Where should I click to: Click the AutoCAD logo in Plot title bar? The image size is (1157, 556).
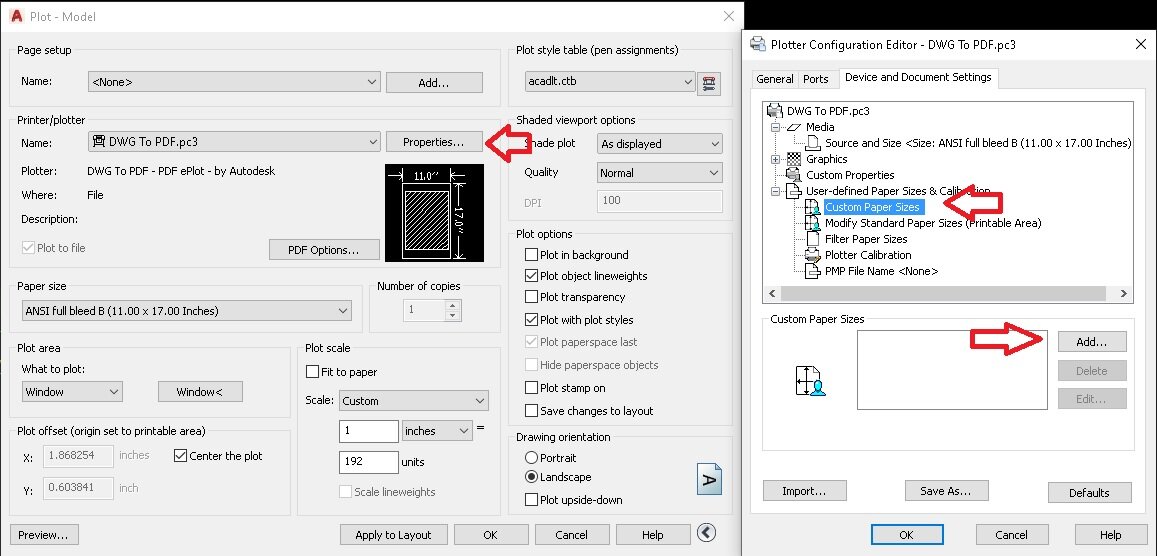[17, 16]
